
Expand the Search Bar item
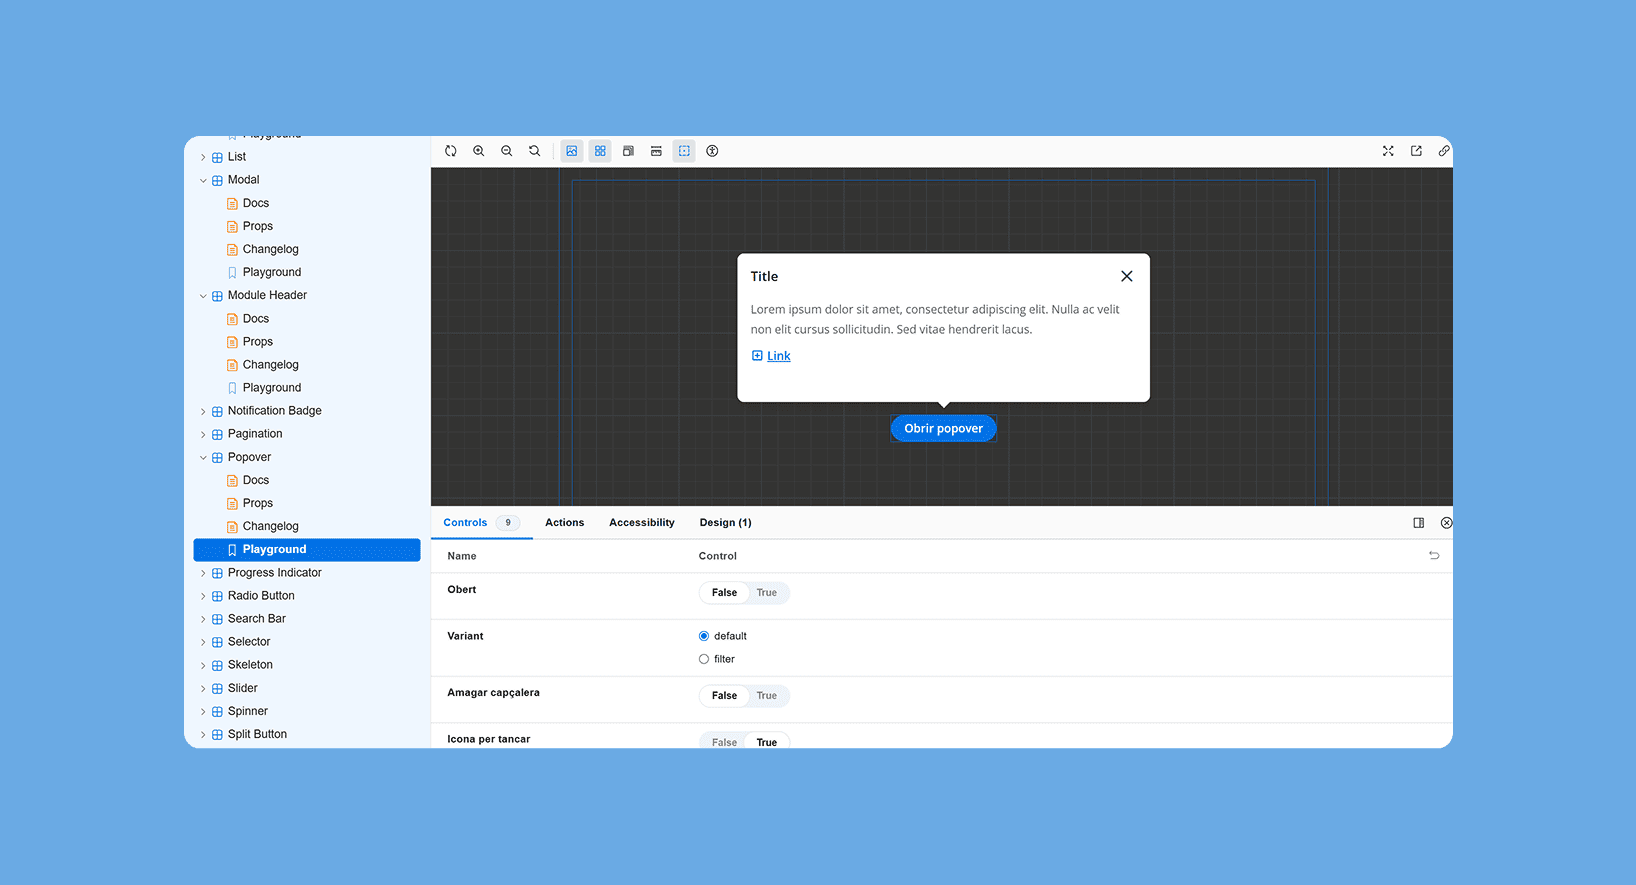[203, 620]
